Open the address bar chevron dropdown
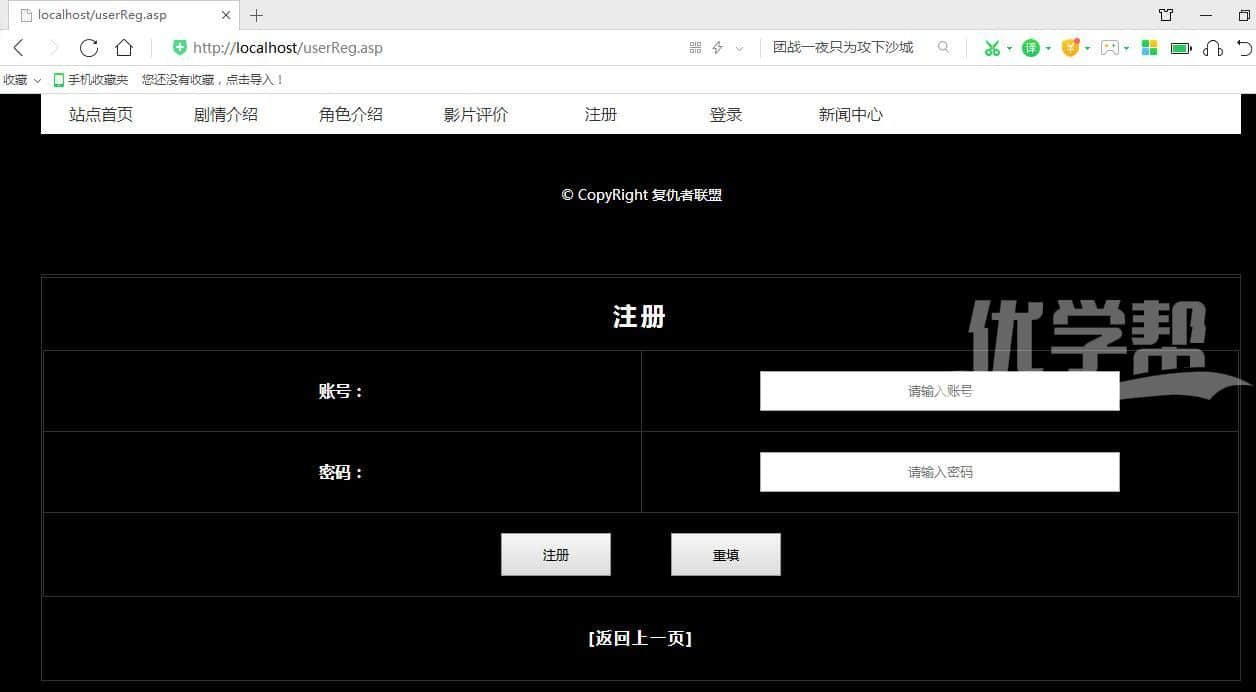The width and height of the screenshot is (1256, 692). coord(739,48)
